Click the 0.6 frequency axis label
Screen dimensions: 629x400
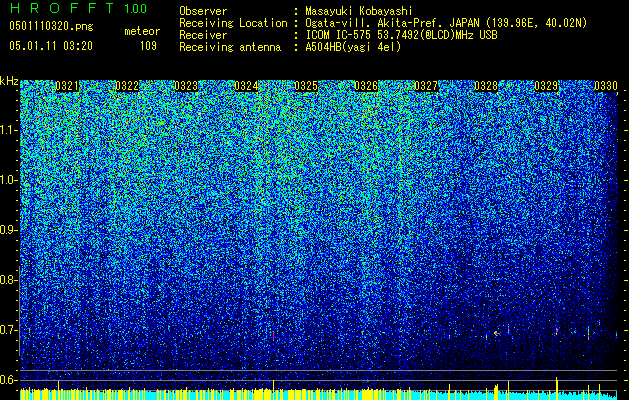(x=9, y=380)
